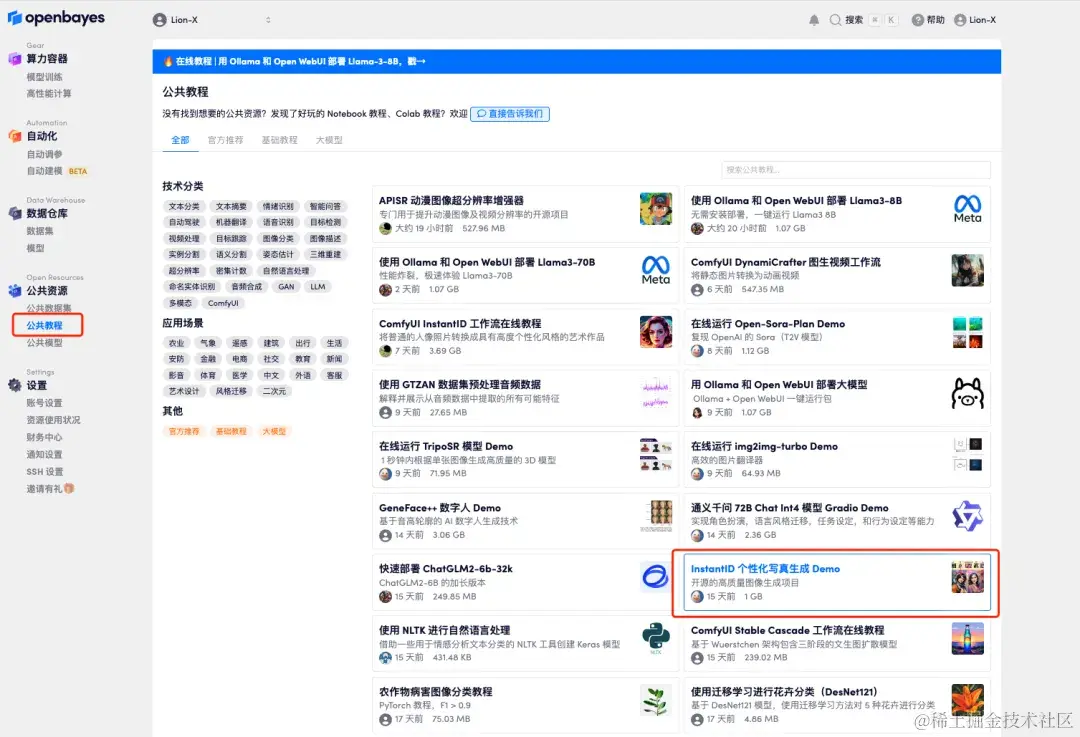The width and height of the screenshot is (1080, 737).
Task: Click the fire icon in the blue banner
Action: coord(168,61)
